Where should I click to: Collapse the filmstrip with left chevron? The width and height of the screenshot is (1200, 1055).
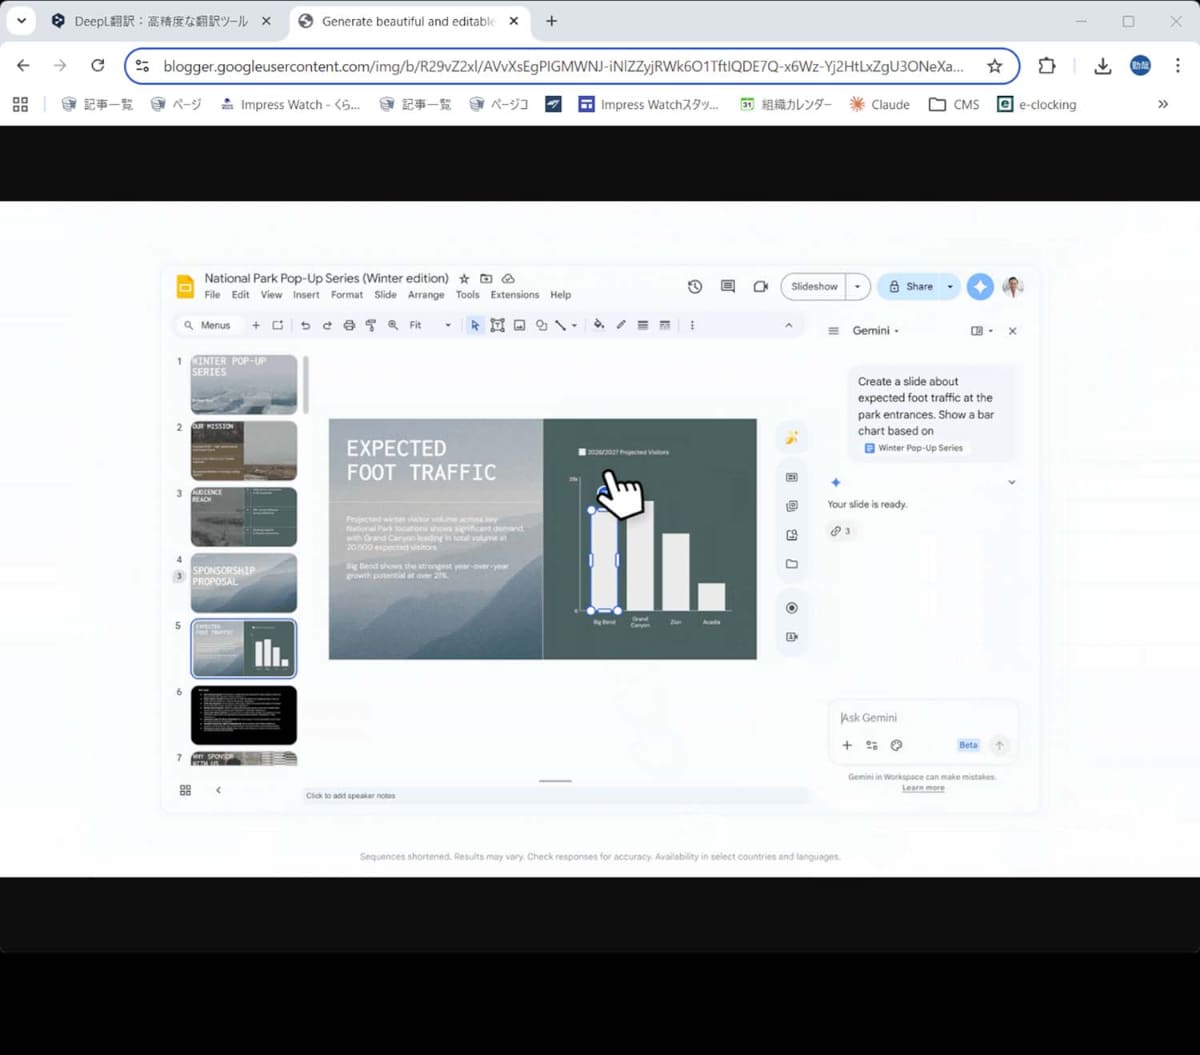pyautogui.click(x=218, y=790)
